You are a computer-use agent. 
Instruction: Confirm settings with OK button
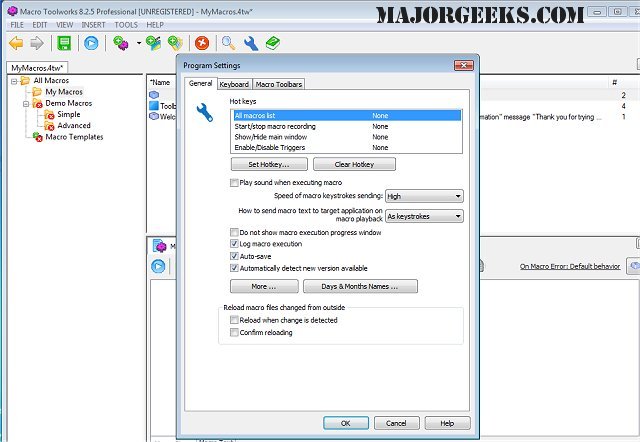[346, 423]
